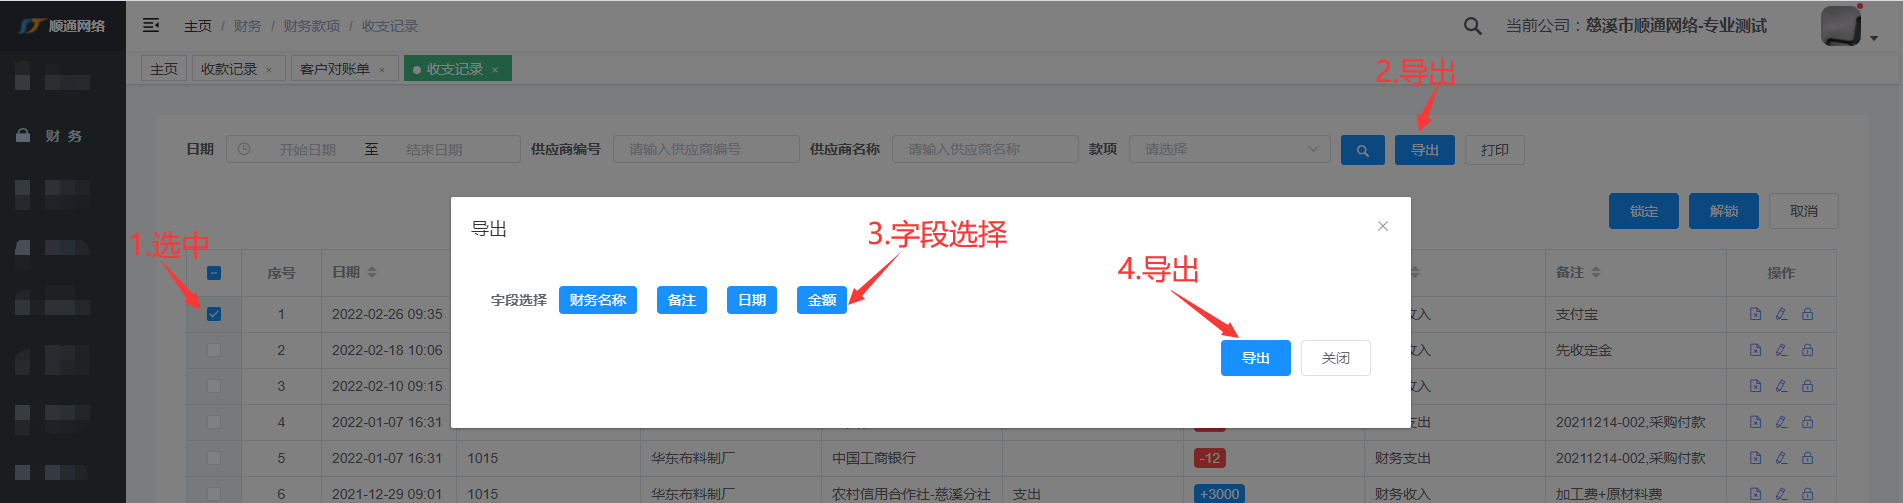
Task: Collapse the sidebar with the hamburger icon
Action: pos(151,25)
